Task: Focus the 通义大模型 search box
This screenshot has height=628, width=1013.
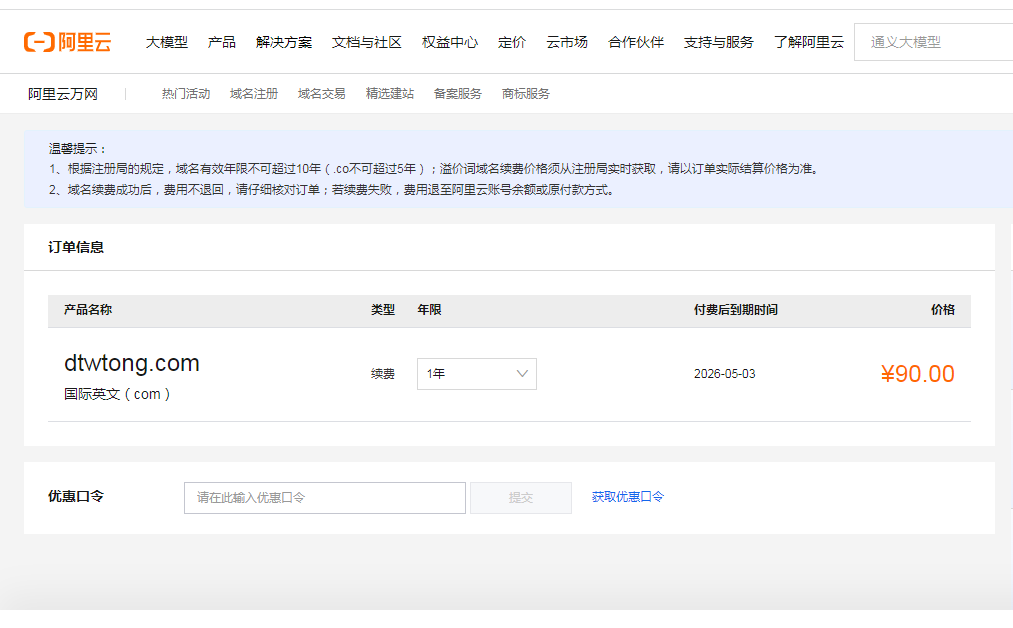Action: point(934,42)
